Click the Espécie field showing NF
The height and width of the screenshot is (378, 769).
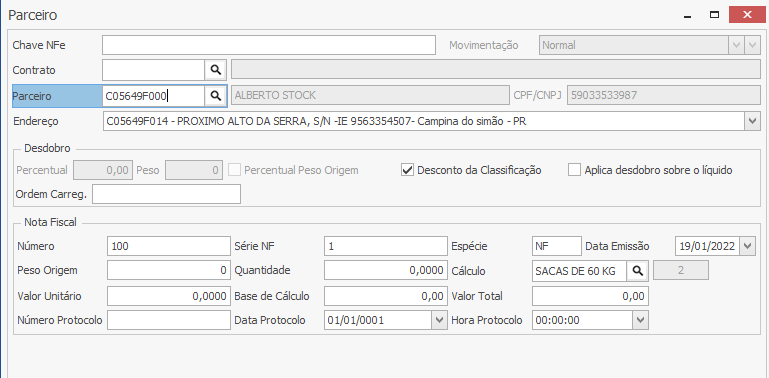click(x=556, y=246)
